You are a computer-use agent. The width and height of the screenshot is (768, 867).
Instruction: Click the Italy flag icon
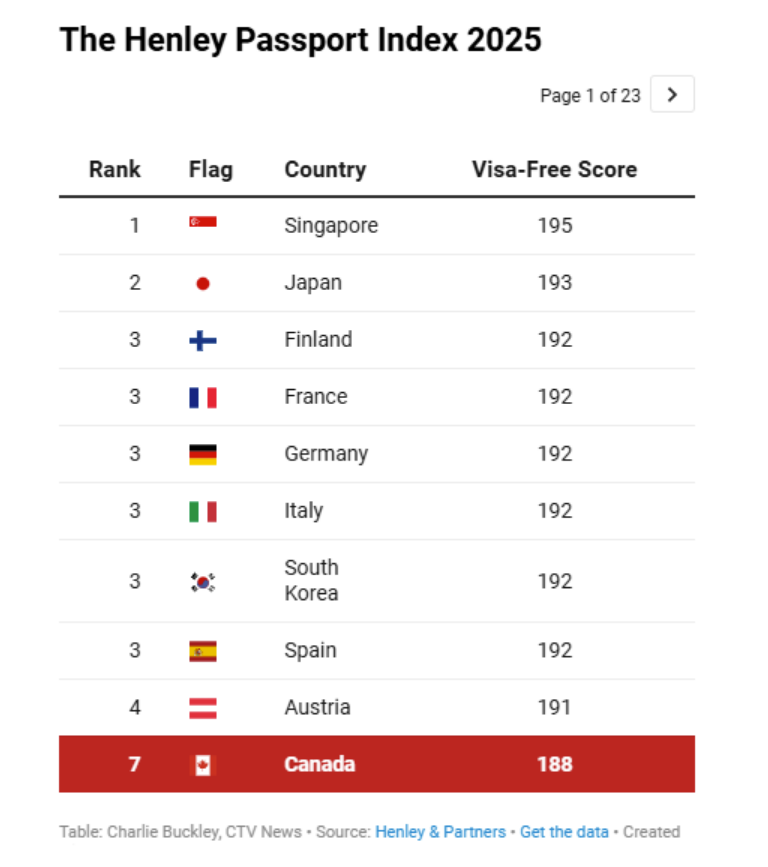tap(203, 511)
